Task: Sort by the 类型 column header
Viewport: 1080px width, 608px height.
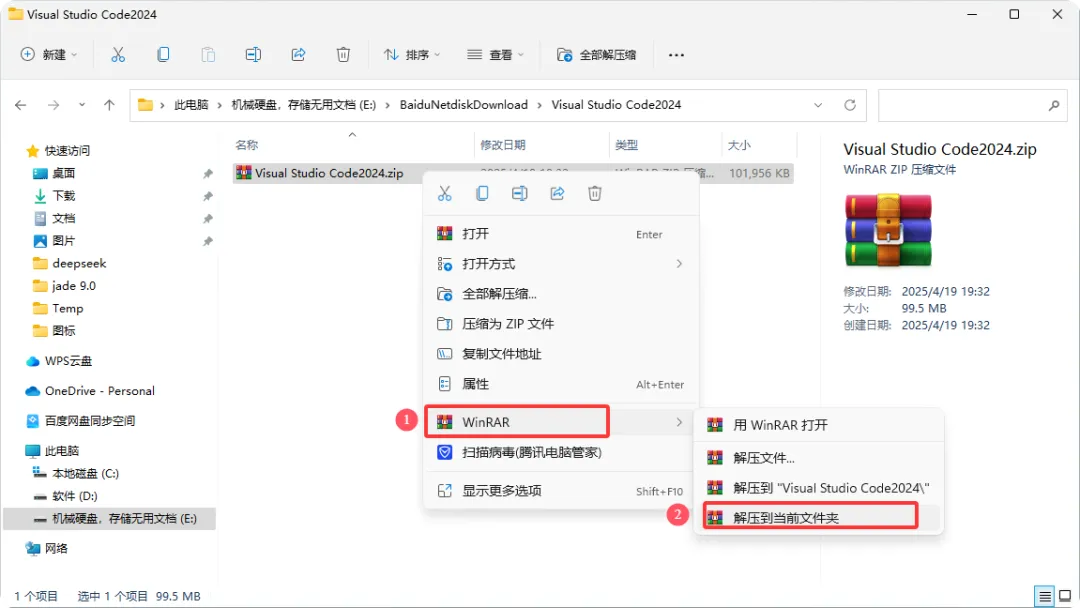Action: click(x=626, y=145)
